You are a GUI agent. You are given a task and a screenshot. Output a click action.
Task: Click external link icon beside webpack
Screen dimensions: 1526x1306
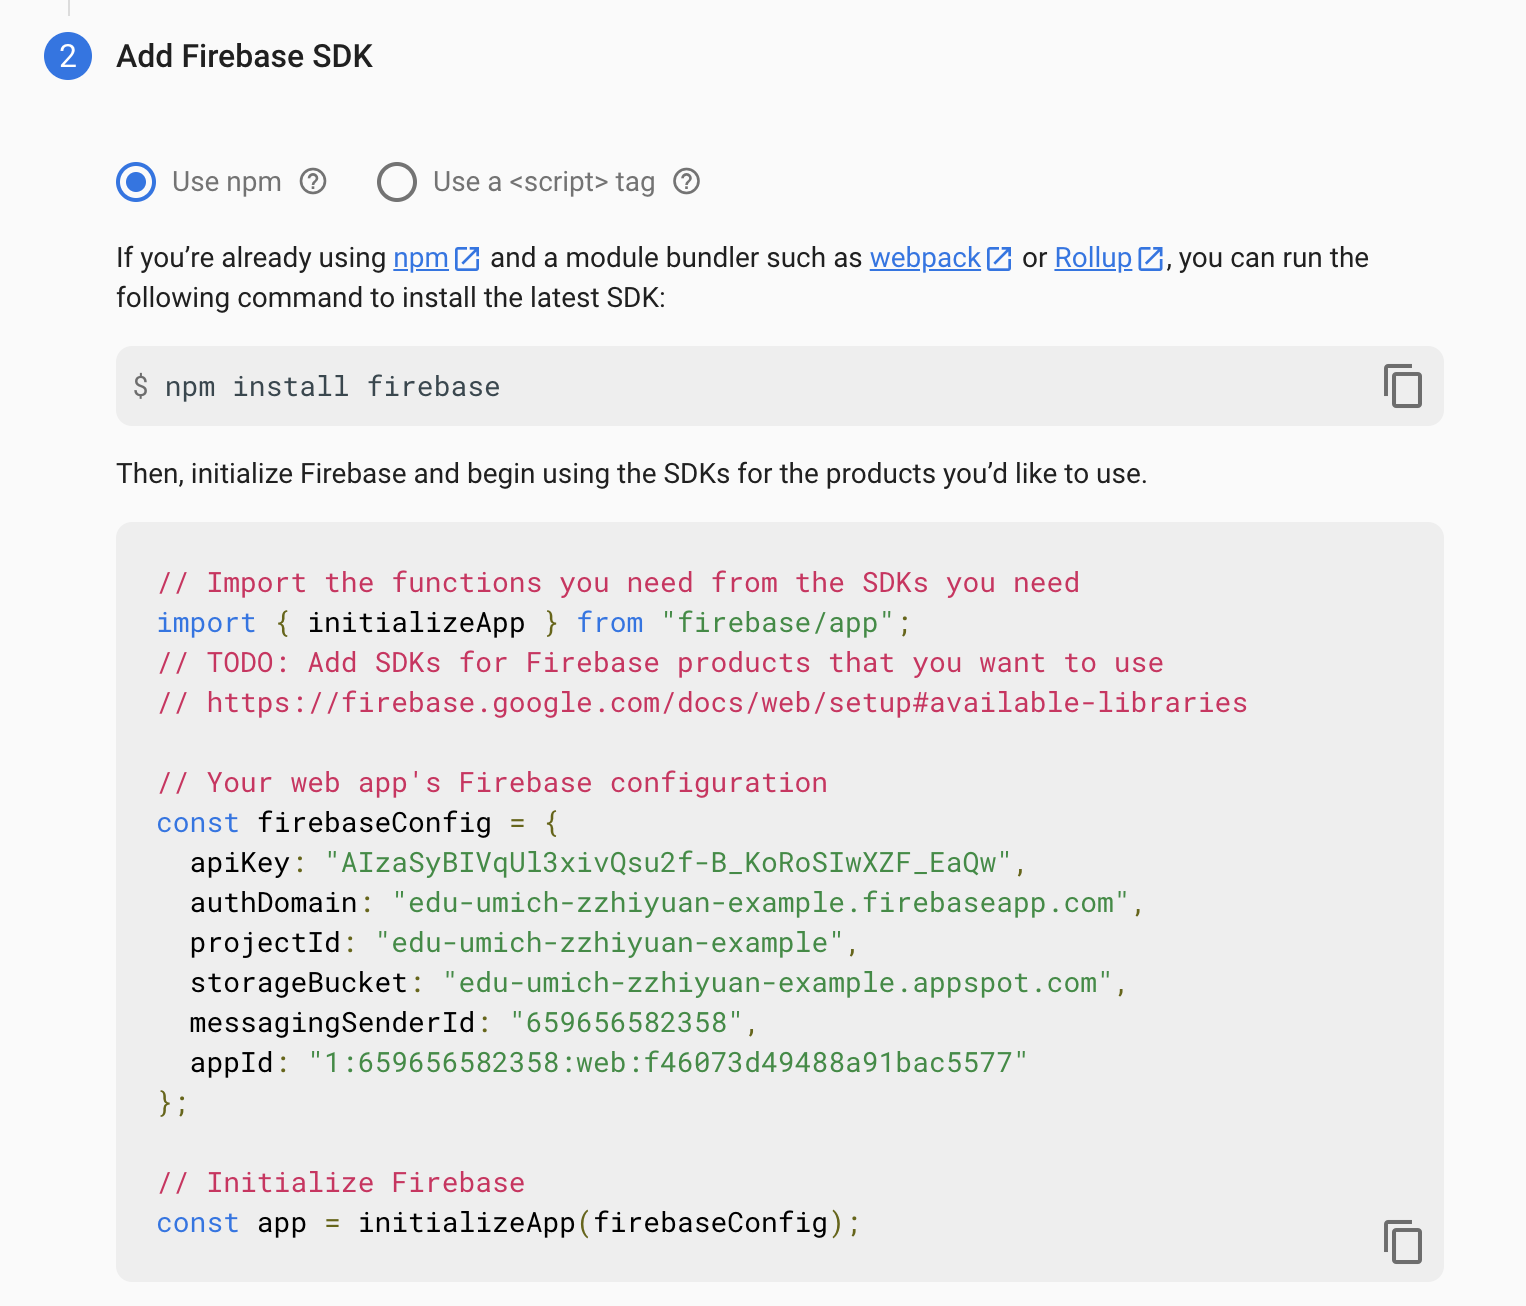tap(999, 258)
